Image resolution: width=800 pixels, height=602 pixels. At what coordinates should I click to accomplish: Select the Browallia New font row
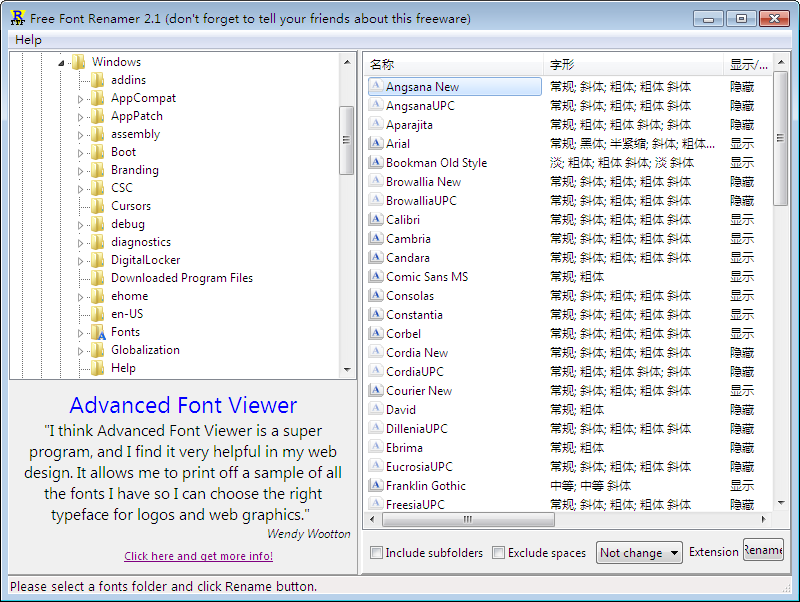[568, 181]
